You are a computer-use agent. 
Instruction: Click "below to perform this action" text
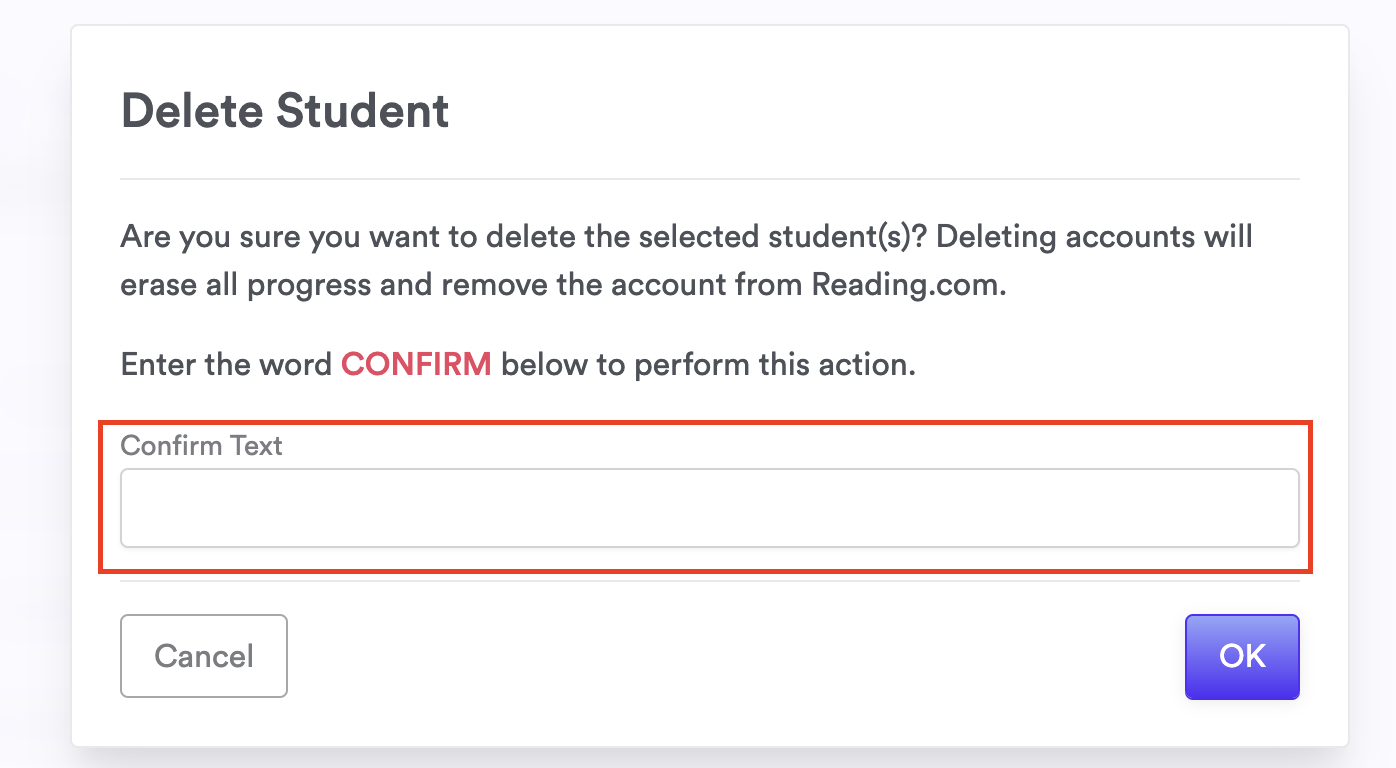click(708, 364)
